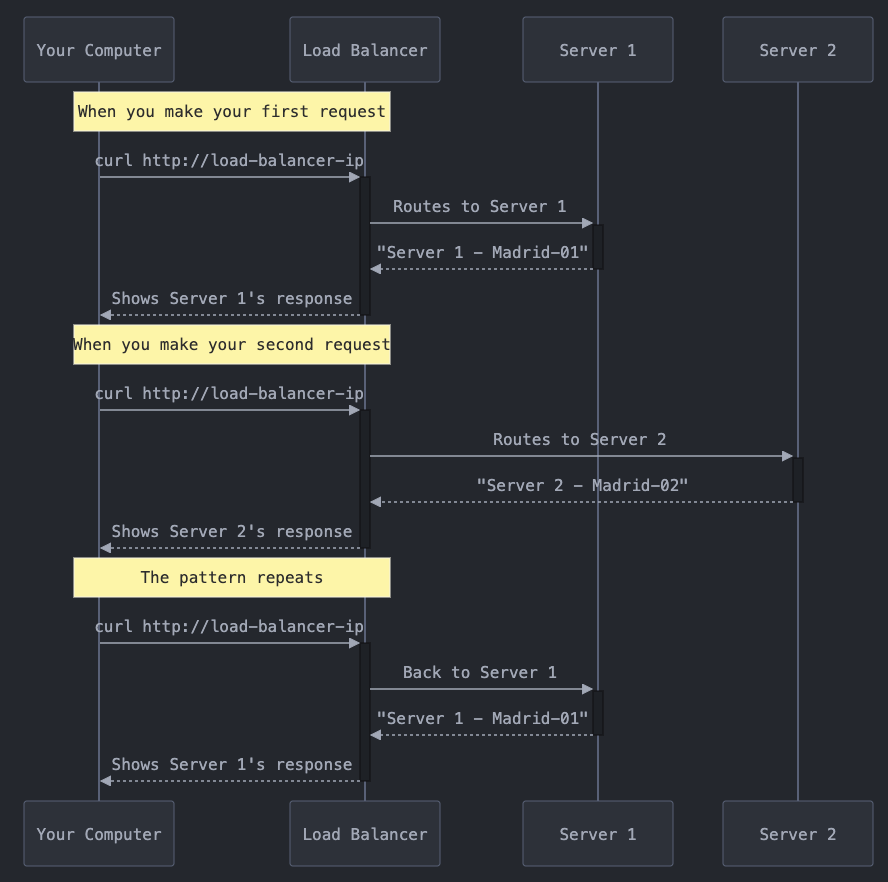
Task: Click "Shows Server 1's response" above the second request note
Action: click(232, 299)
